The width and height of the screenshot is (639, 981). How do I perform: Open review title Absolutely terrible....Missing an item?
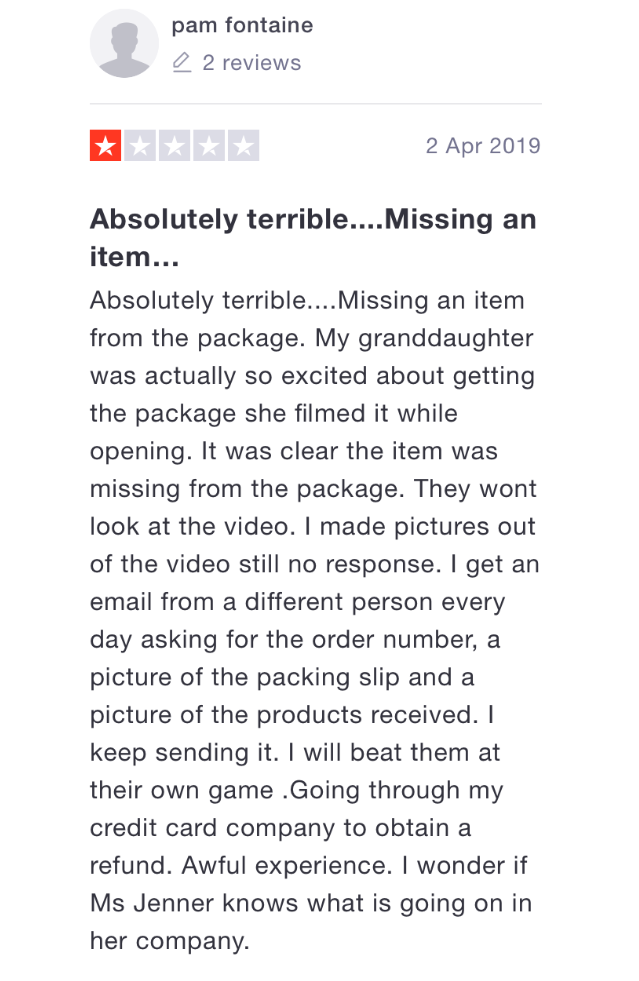(313, 238)
